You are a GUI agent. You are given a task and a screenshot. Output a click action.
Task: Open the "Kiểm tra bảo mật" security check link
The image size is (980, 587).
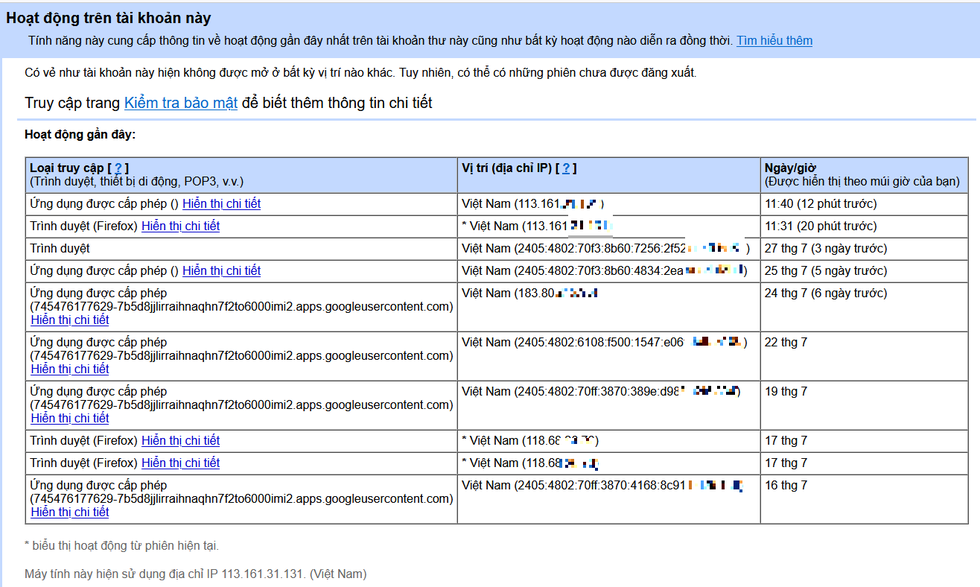coord(181,103)
